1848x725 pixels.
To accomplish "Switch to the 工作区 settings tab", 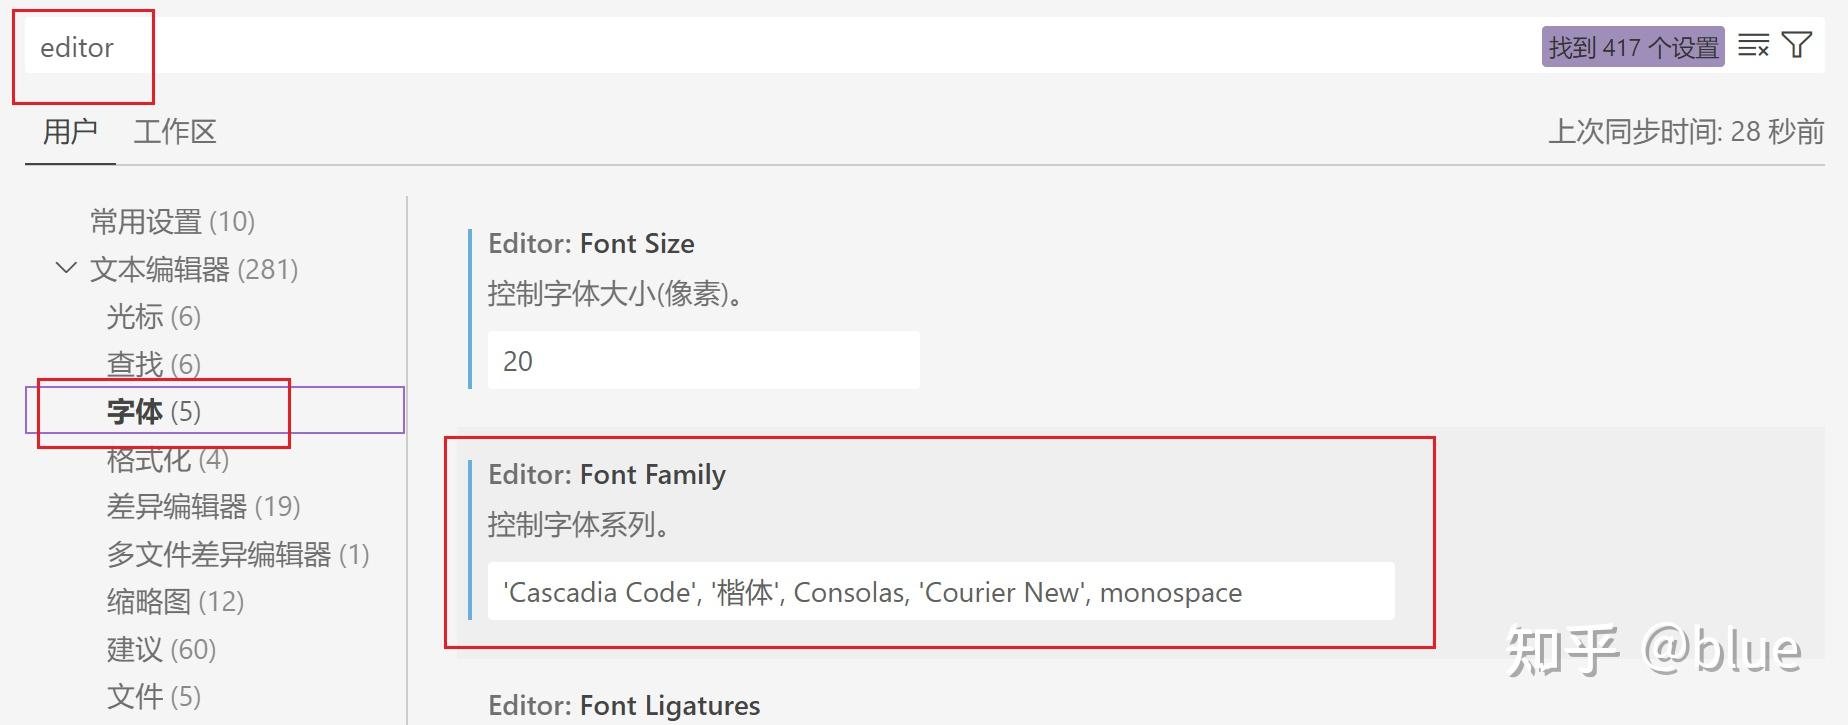I will coord(175,132).
